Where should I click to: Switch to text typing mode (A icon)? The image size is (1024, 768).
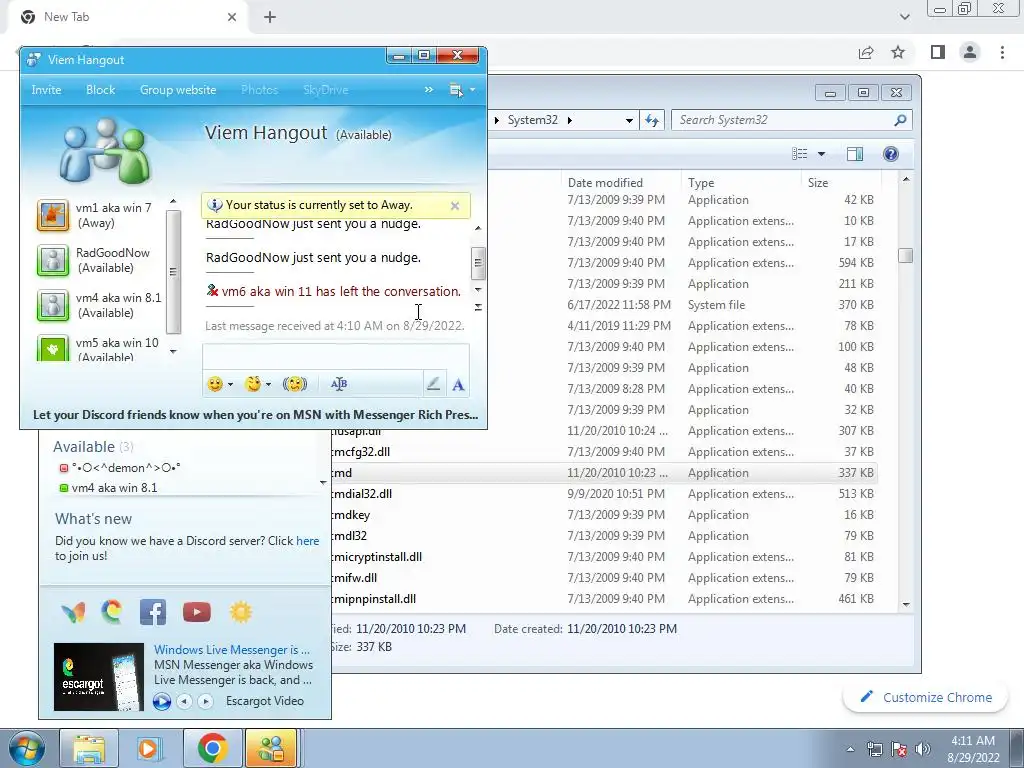click(x=458, y=385)
